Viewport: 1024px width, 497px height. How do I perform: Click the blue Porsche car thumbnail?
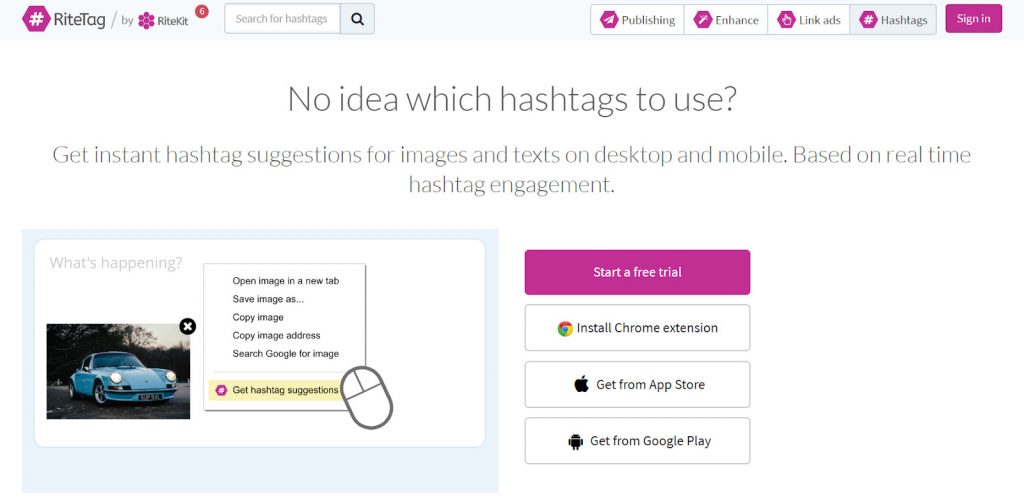point(118,371)
